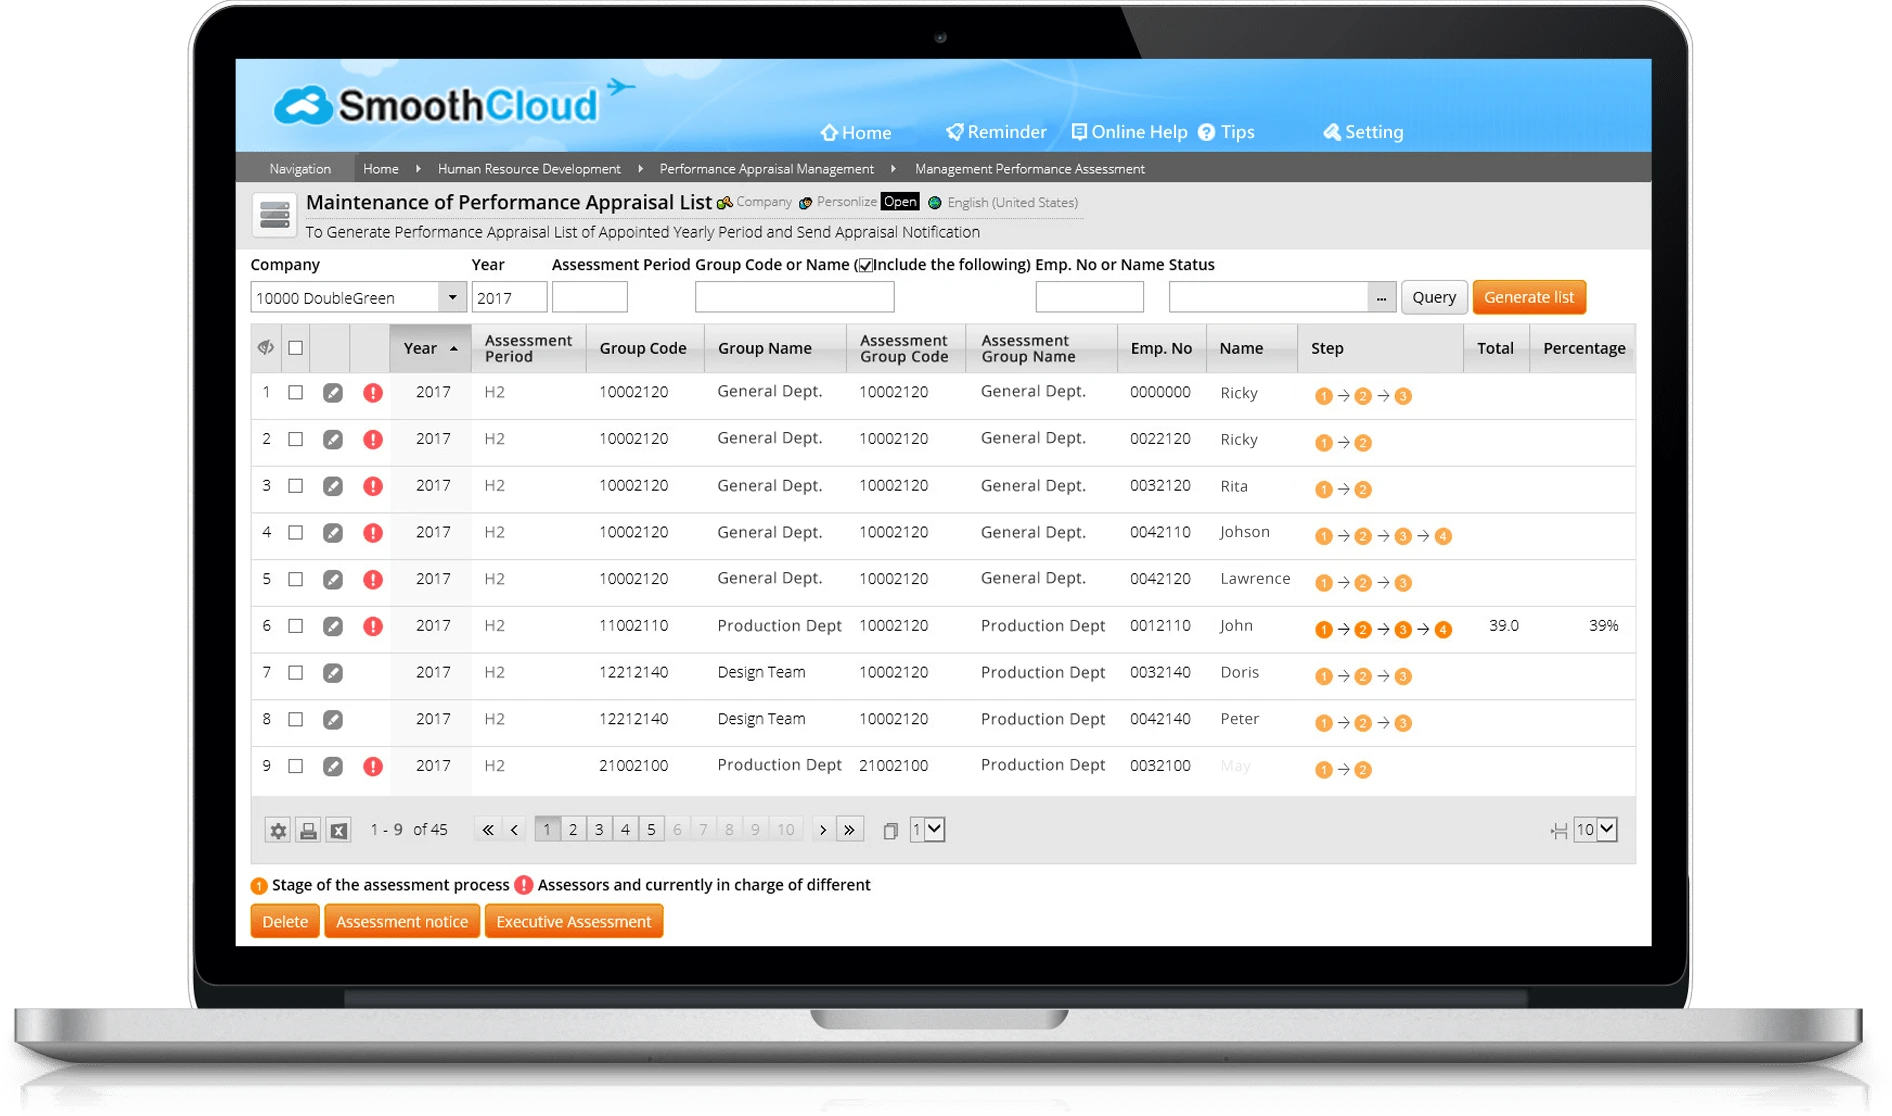Jump to page 5 in pagination
1892x1116 pixels.
pos(651,829)
